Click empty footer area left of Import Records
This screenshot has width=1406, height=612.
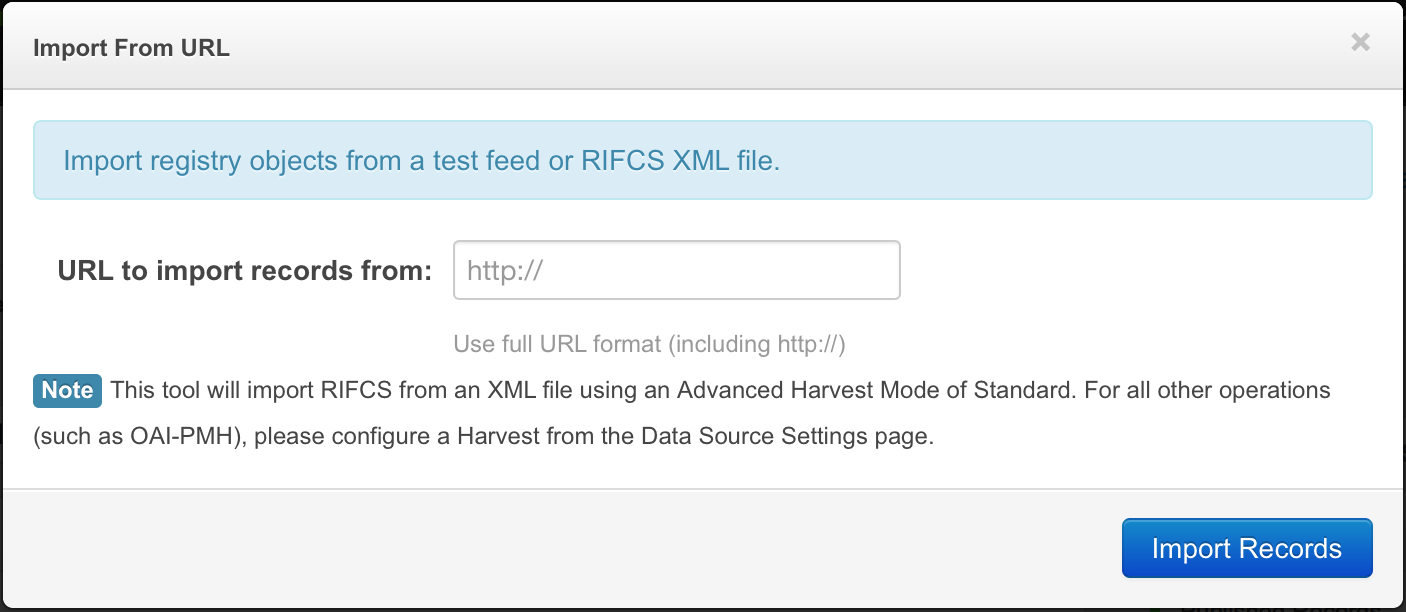pos(560,548)
